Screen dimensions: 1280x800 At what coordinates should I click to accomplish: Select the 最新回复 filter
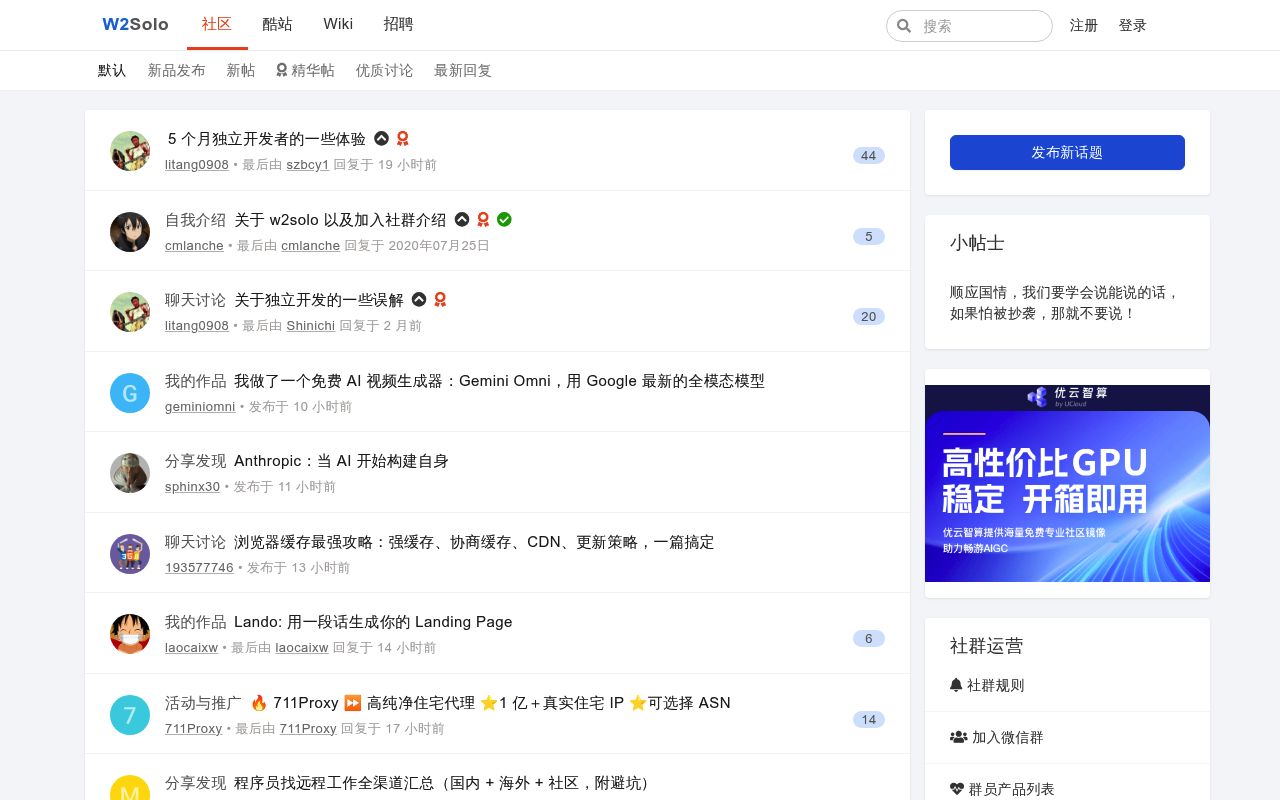point(462,70)
